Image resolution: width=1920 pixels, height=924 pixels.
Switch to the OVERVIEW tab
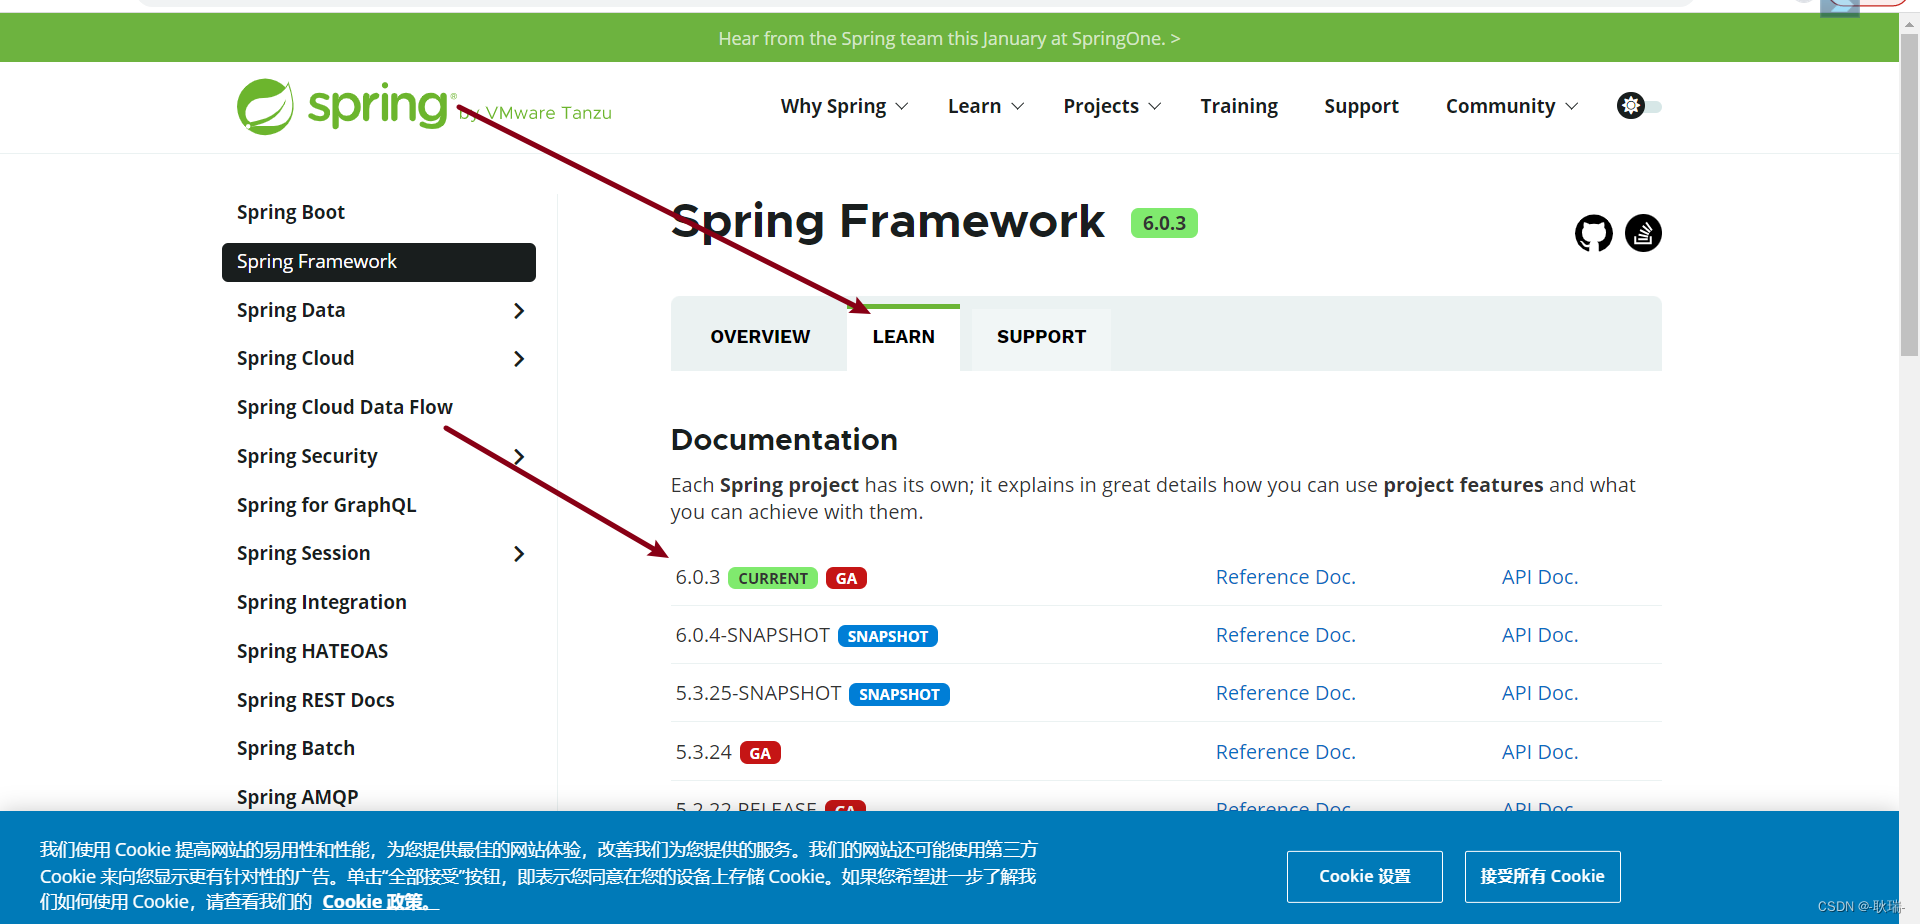click(760, 337)
